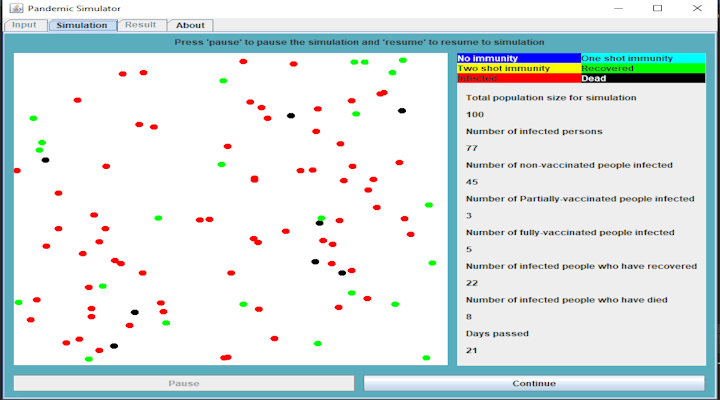The height and width of the screenshot is (400, 720).
Task: Select the Simulation tab
Action: pyautogui.click(x=82, y=25)
